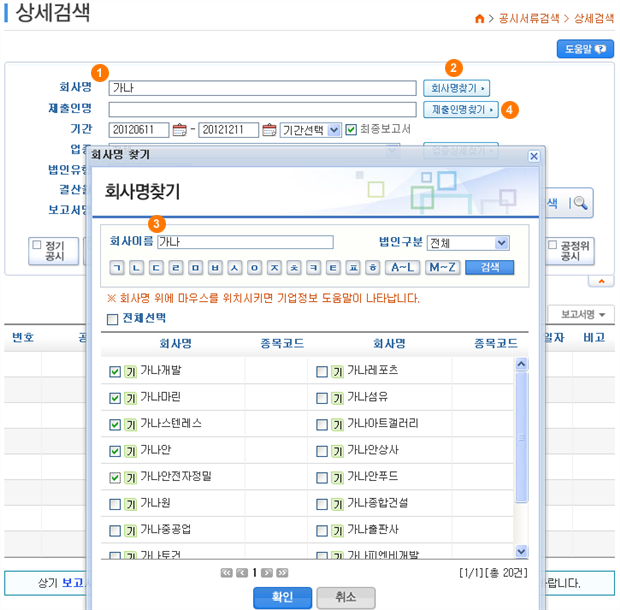
Task: Uncheck the 가나개발 company checkbox
Action: 114,371
